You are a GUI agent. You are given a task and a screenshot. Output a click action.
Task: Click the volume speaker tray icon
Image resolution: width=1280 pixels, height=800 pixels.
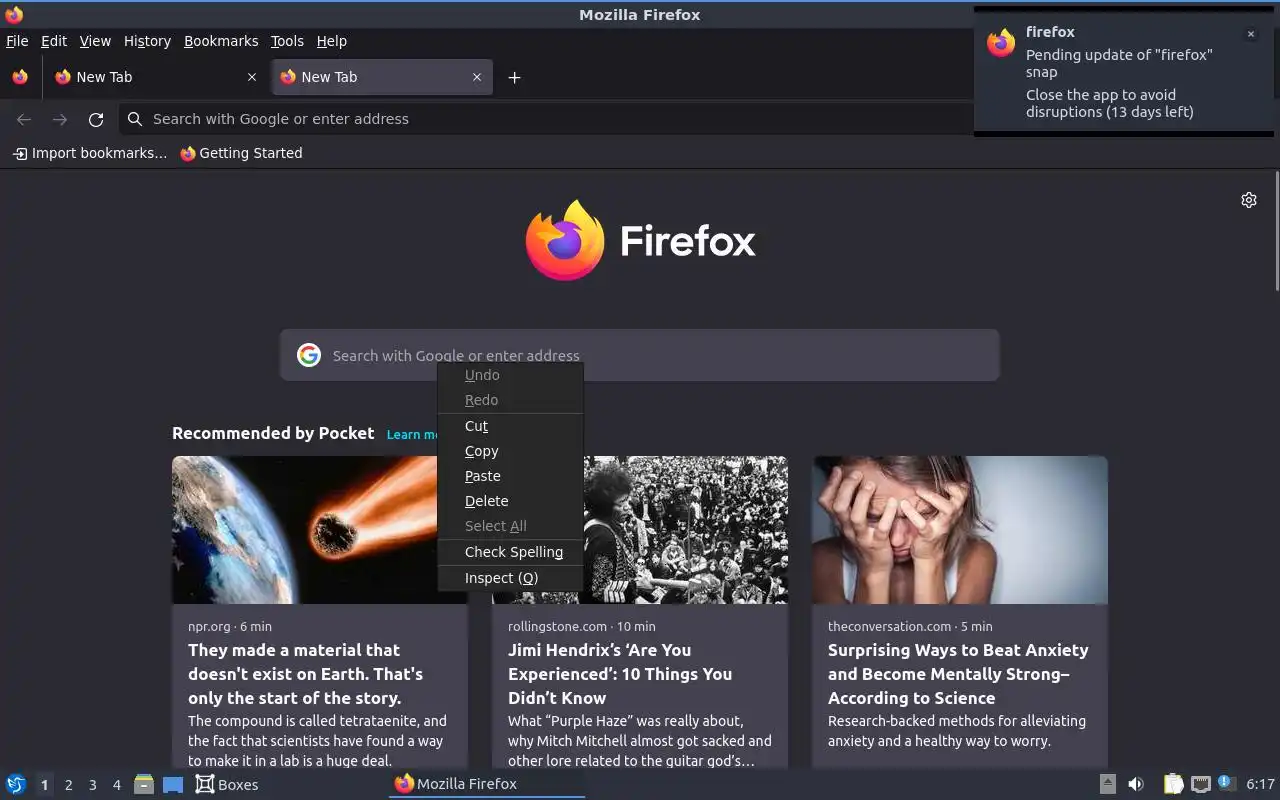click(x=1136, y=784)
